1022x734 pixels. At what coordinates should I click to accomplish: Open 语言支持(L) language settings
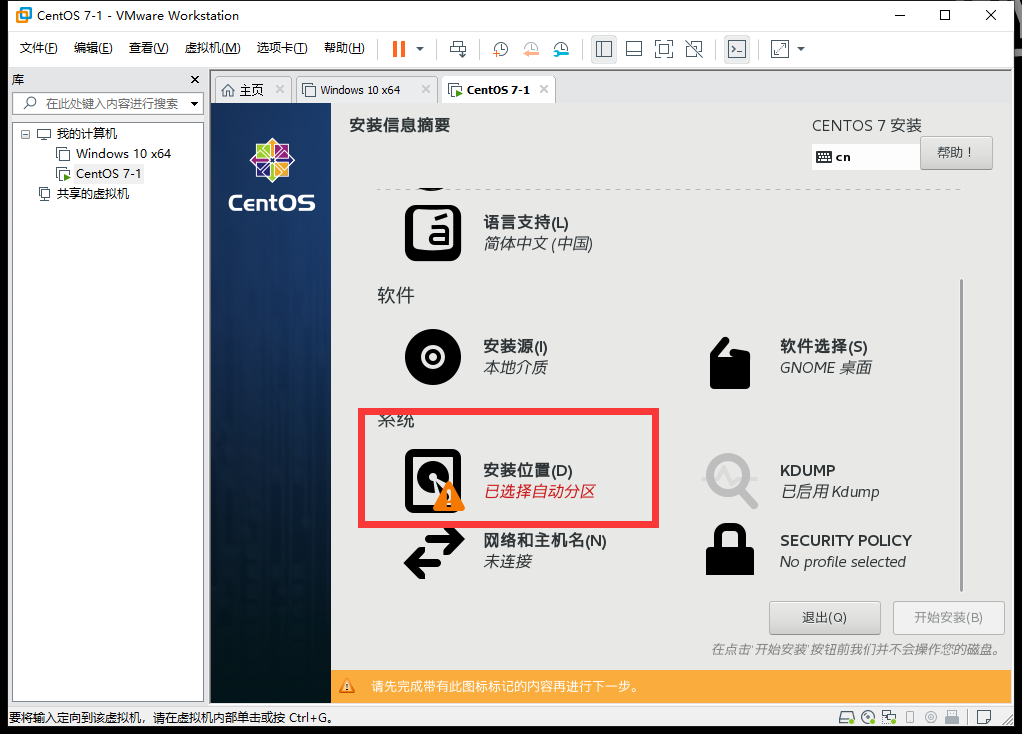(499, 233)
